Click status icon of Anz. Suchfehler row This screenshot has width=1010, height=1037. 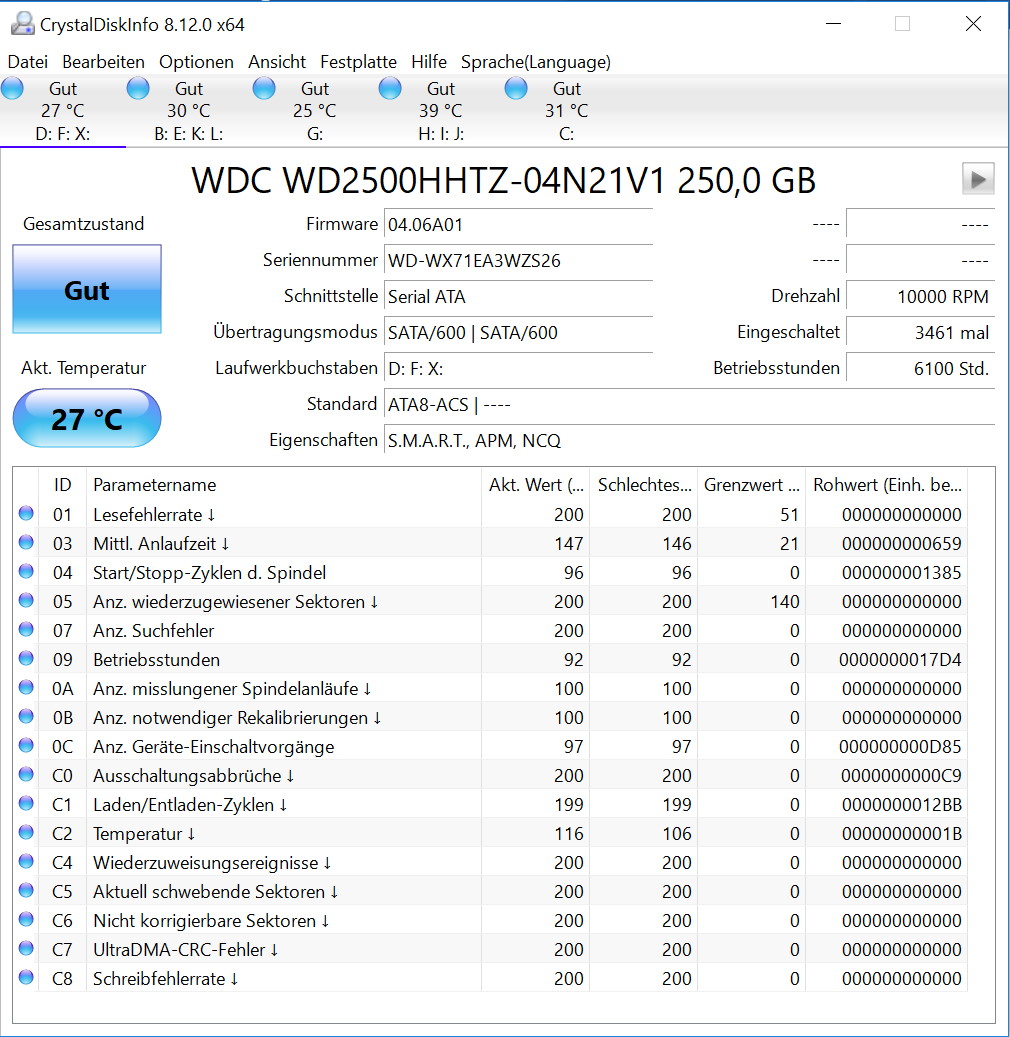tap(26, 630)
